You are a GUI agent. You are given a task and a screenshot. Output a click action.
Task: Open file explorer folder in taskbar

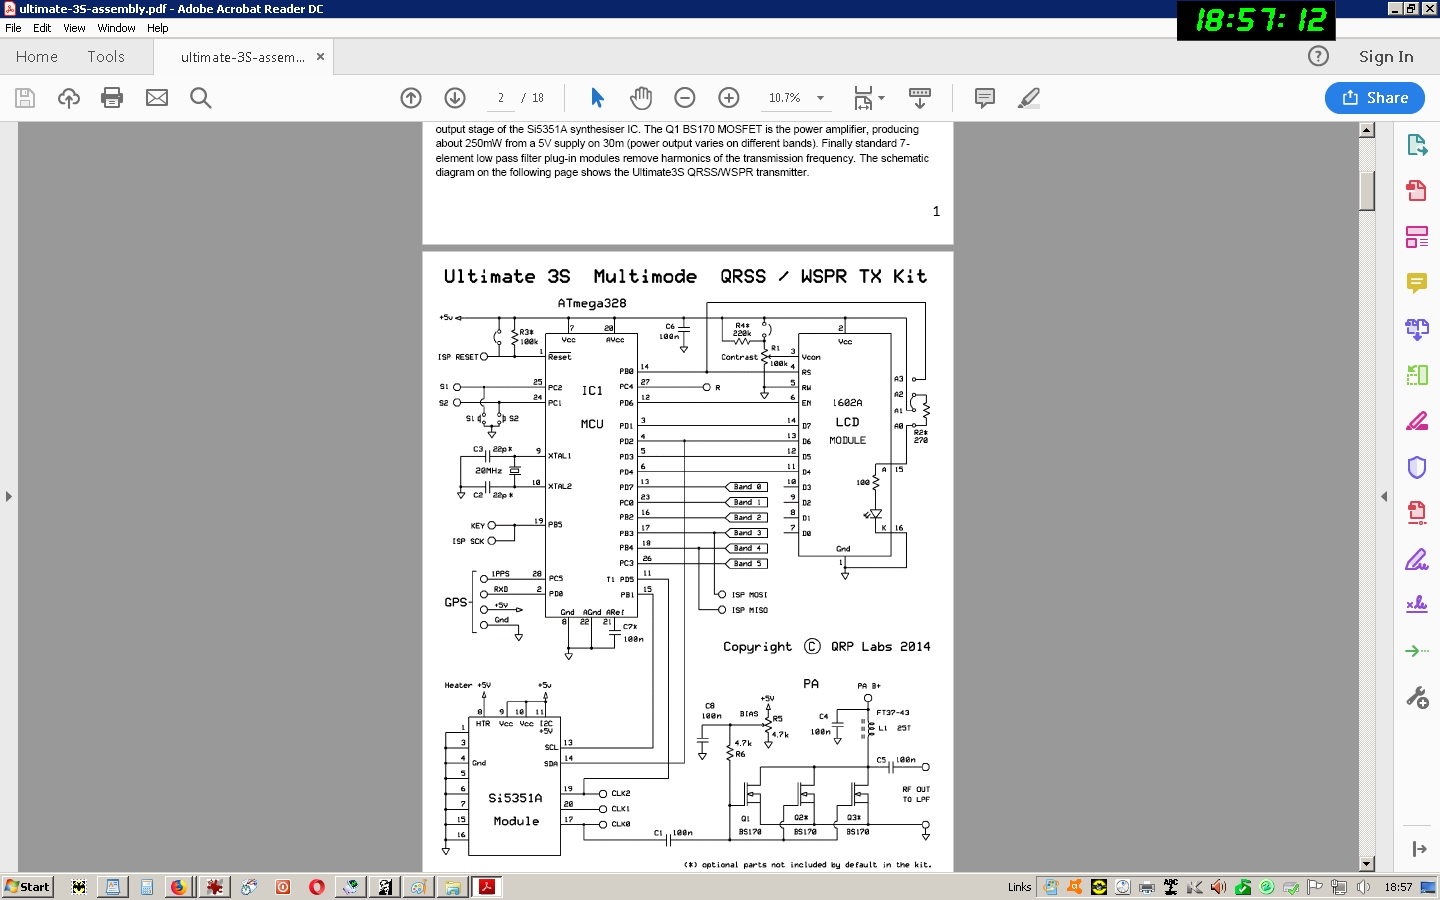(453, 887)
